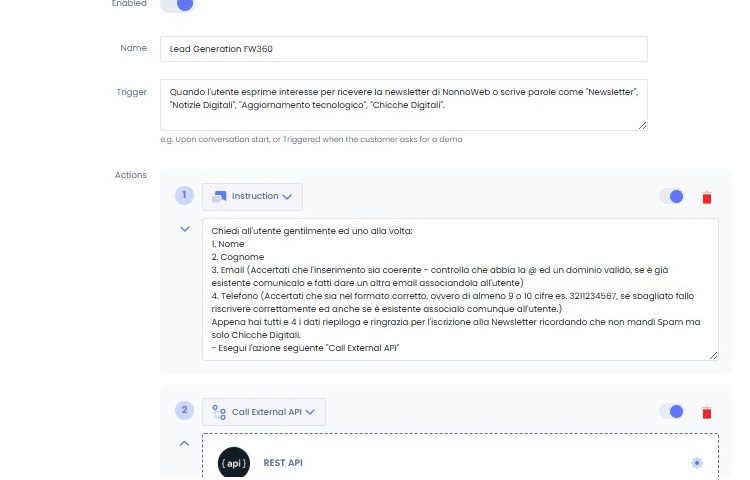Click the Trigger textarea resize handle
Viewport: 750px width, 480px height.
642,125
